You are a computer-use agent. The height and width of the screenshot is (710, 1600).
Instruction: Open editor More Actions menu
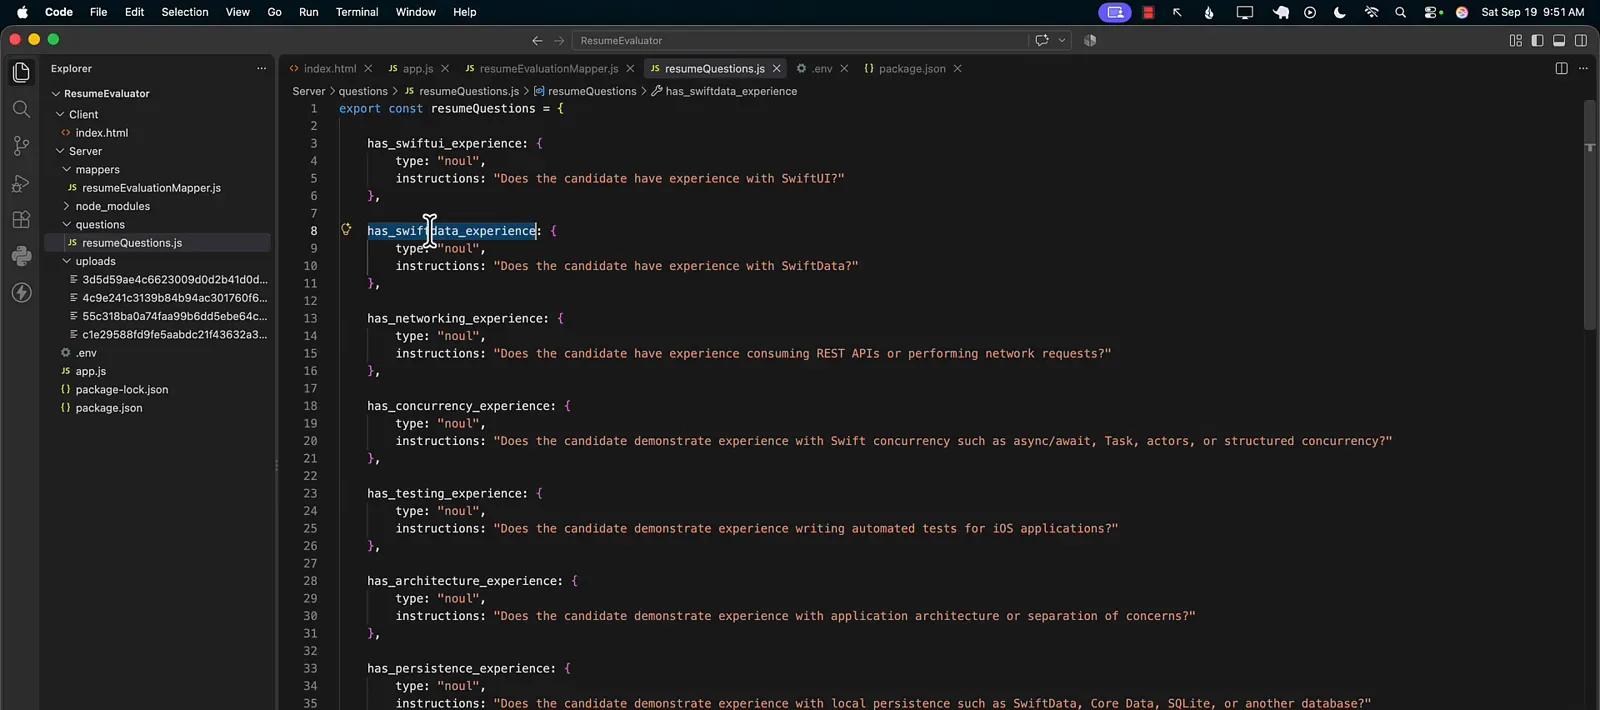pyautogui.click(x=1583, y=69)
